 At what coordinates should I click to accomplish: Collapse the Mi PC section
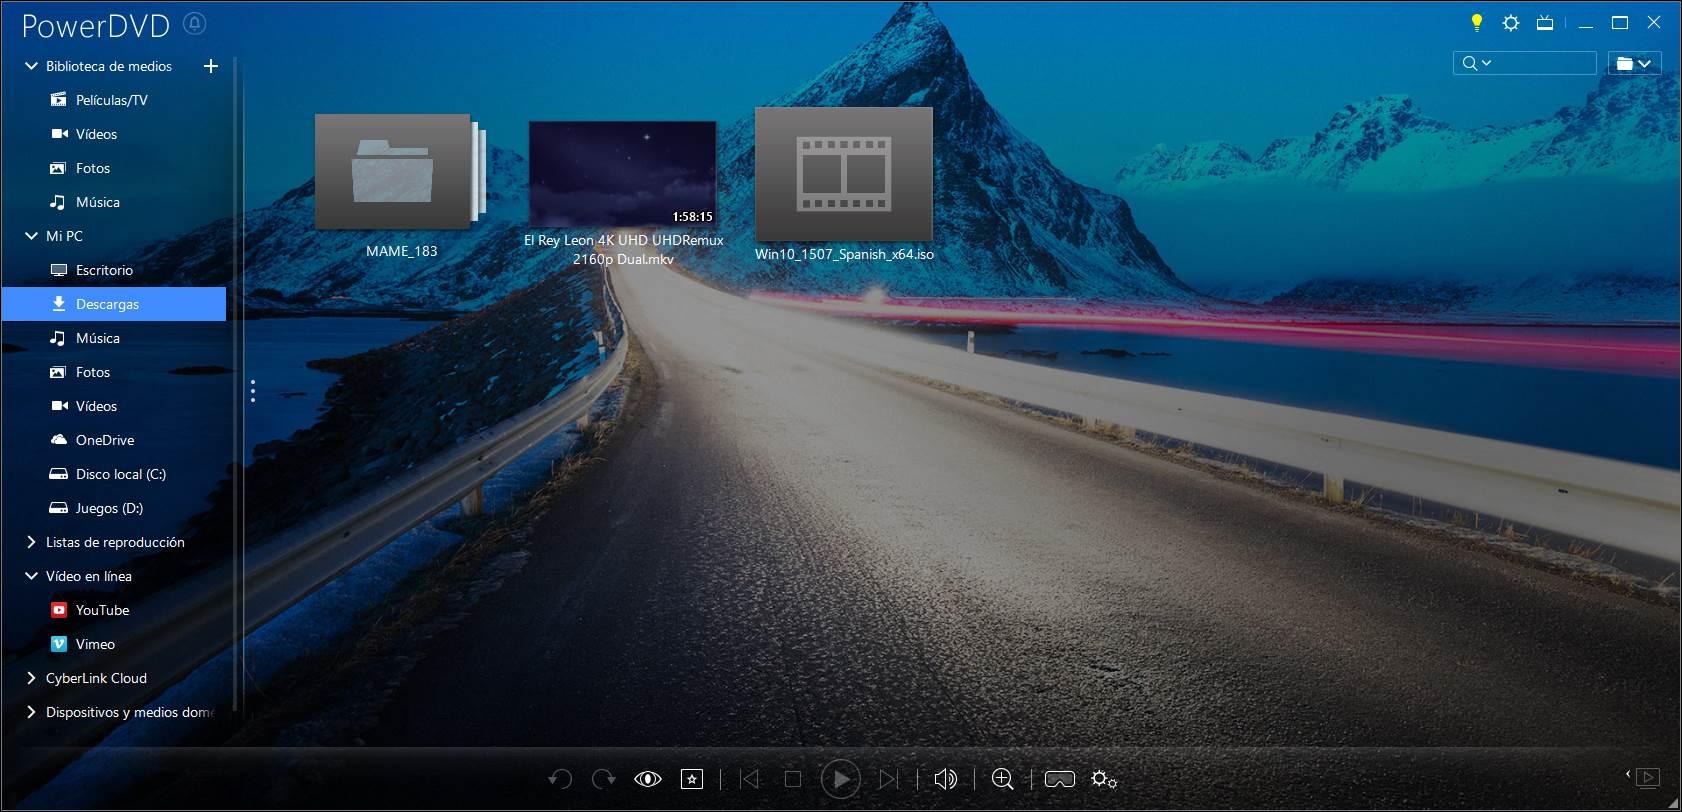(31, 236)
